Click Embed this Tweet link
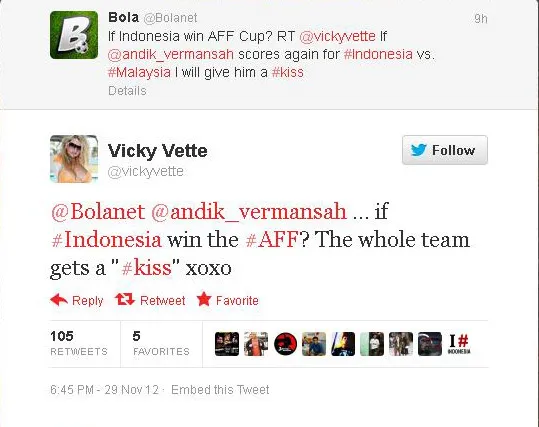 click(220, 390)
